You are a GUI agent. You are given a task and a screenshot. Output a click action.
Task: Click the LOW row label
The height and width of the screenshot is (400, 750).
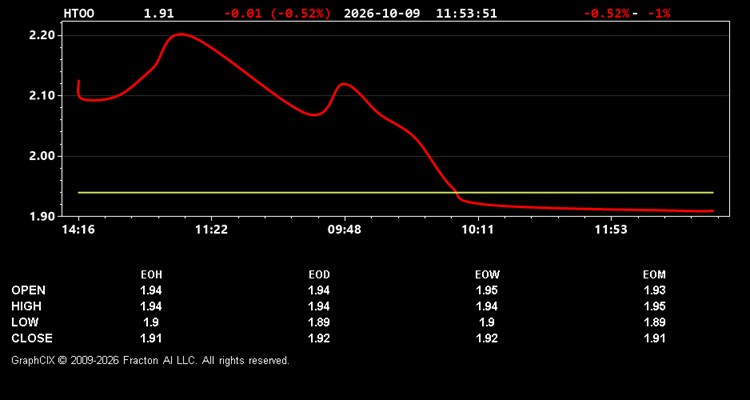click(25, 322)
